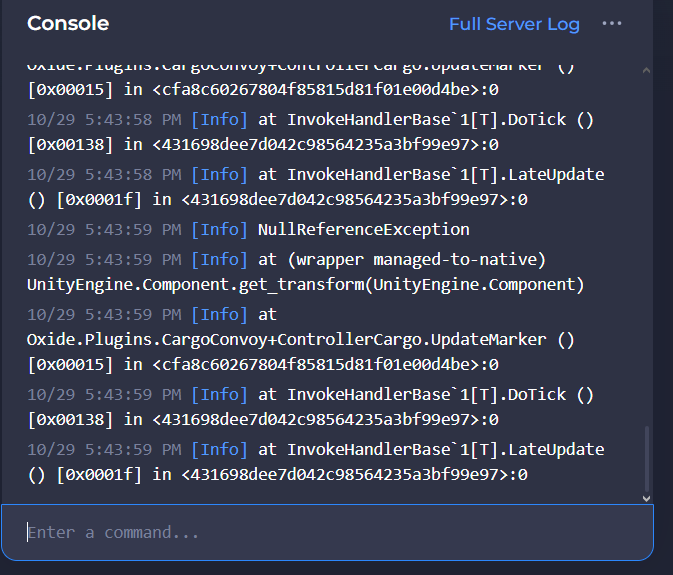
Task: Focus the Enter a command input field
Action: (326, 532)
